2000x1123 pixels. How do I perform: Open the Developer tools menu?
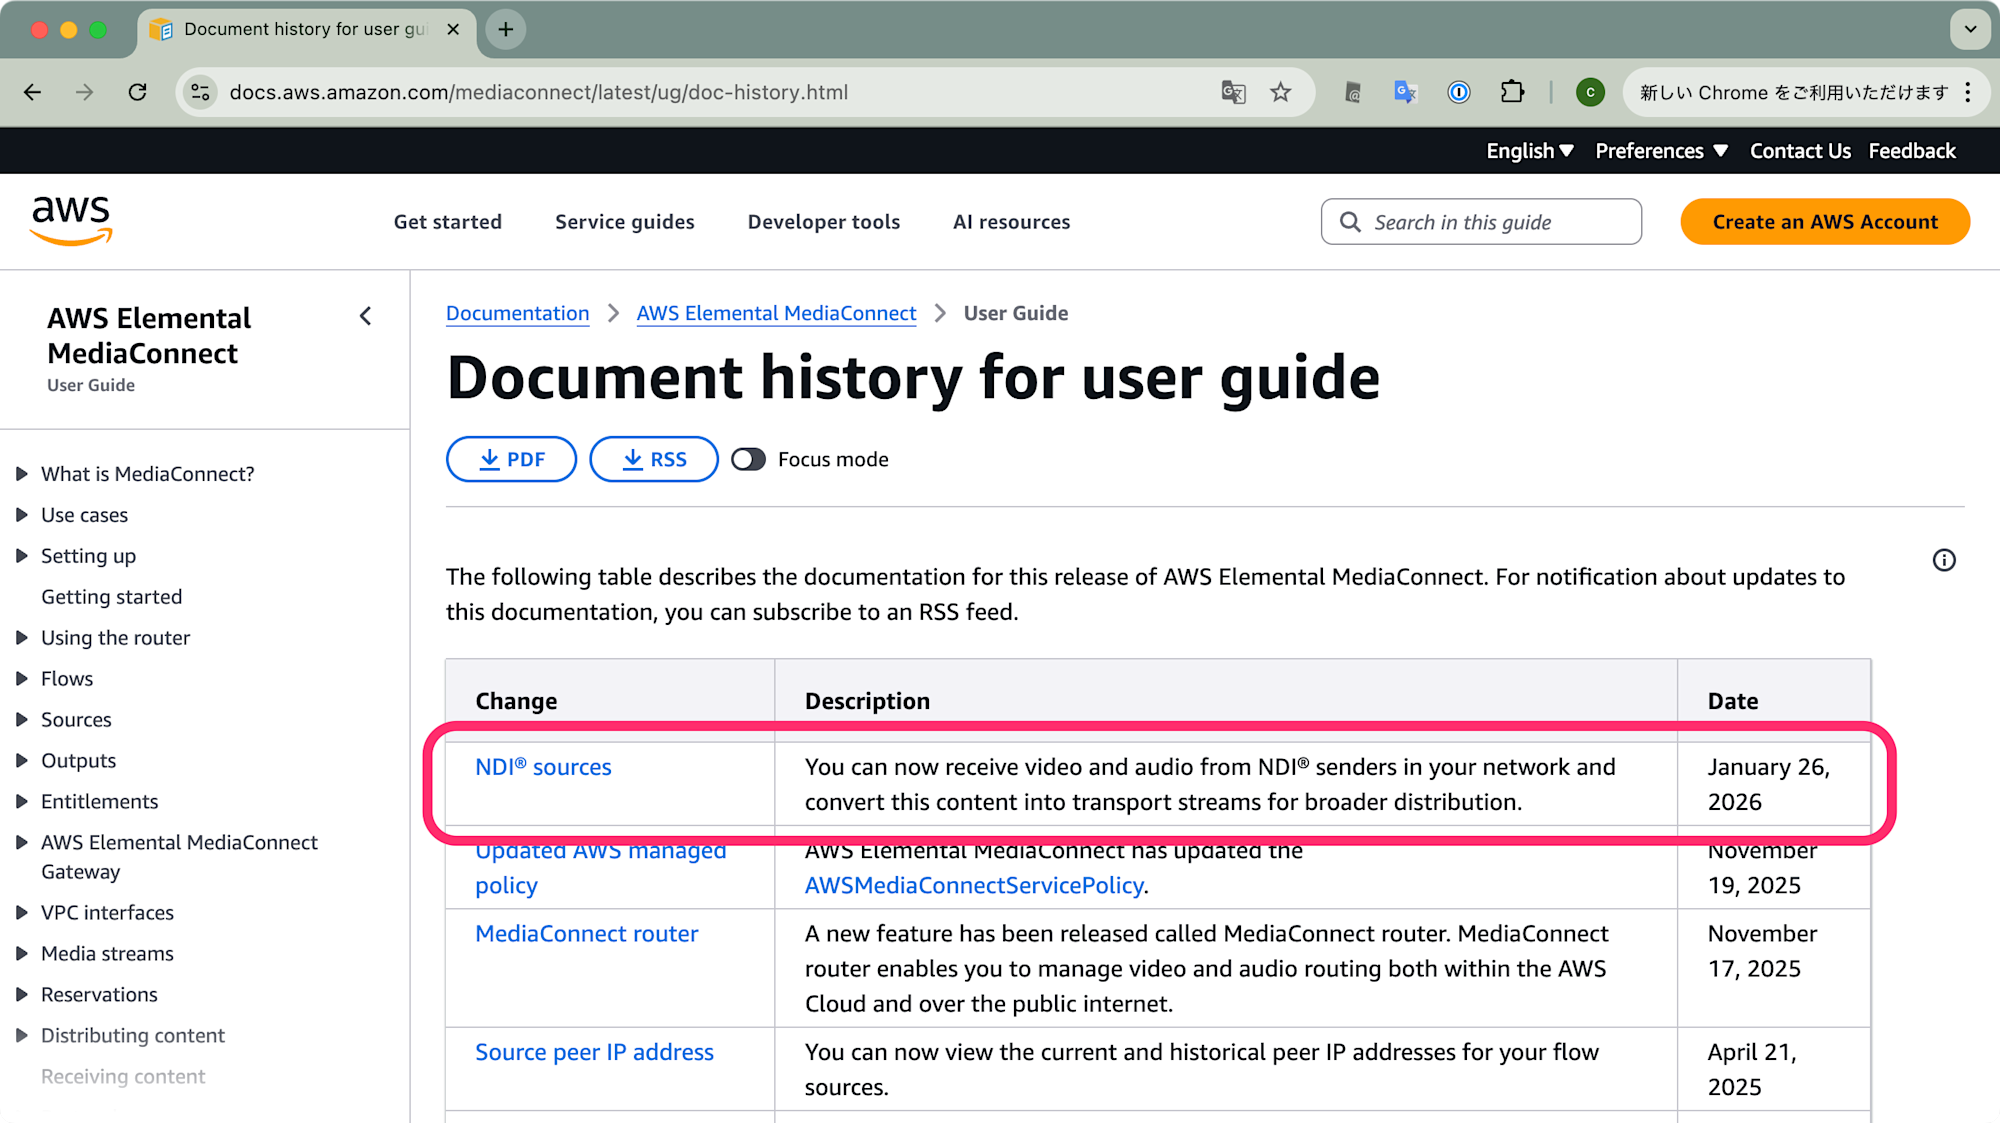[823, 222]
